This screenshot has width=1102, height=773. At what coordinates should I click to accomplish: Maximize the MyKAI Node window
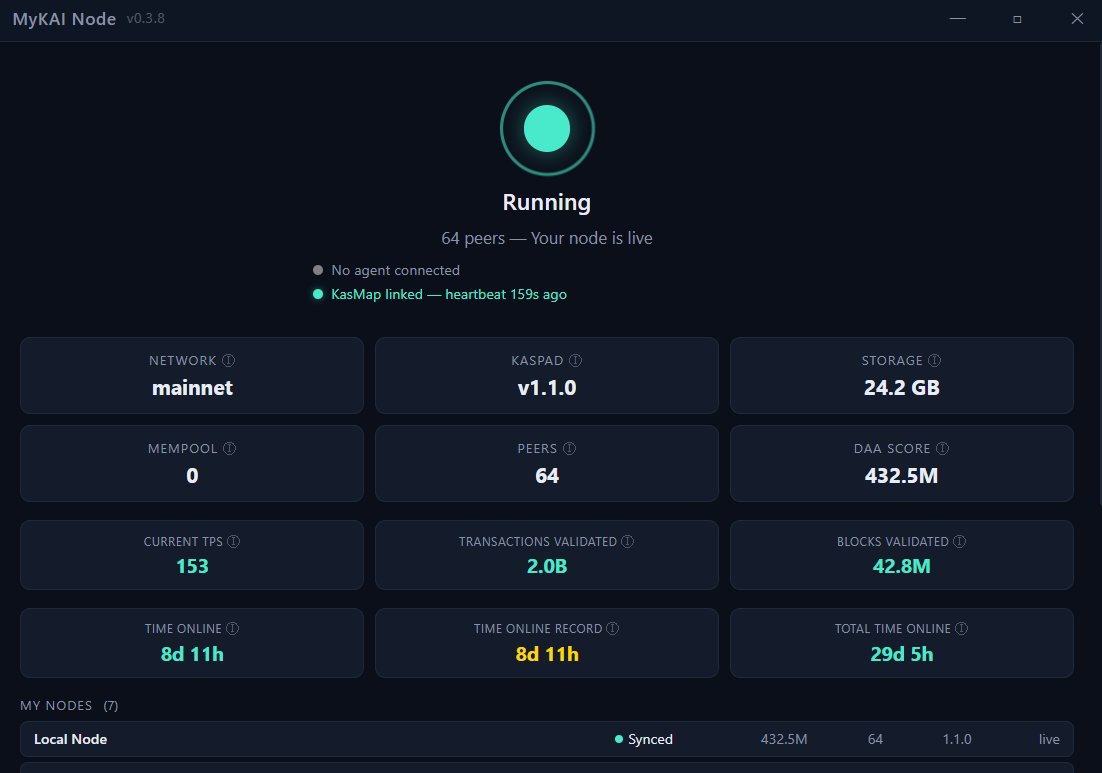(1017, 19)
